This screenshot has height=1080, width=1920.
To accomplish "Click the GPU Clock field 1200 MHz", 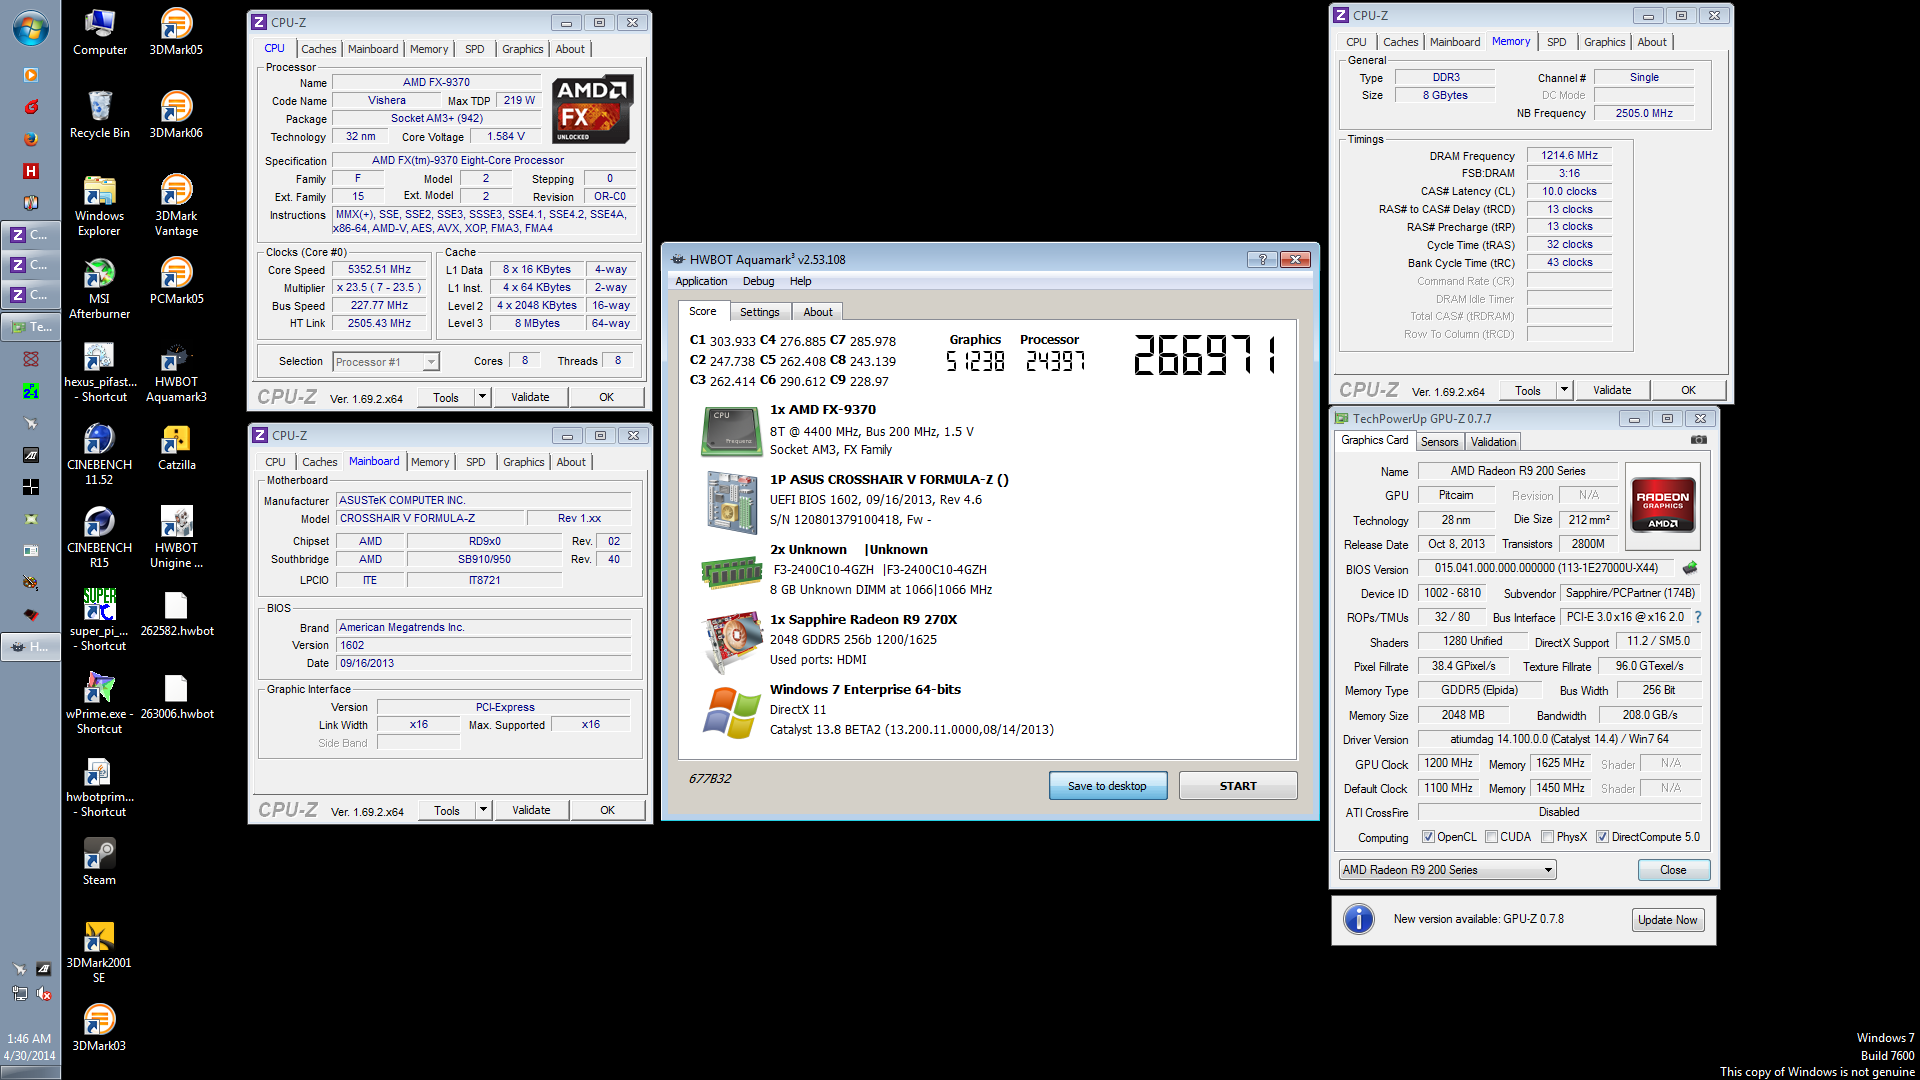I will pos(1448,763).
